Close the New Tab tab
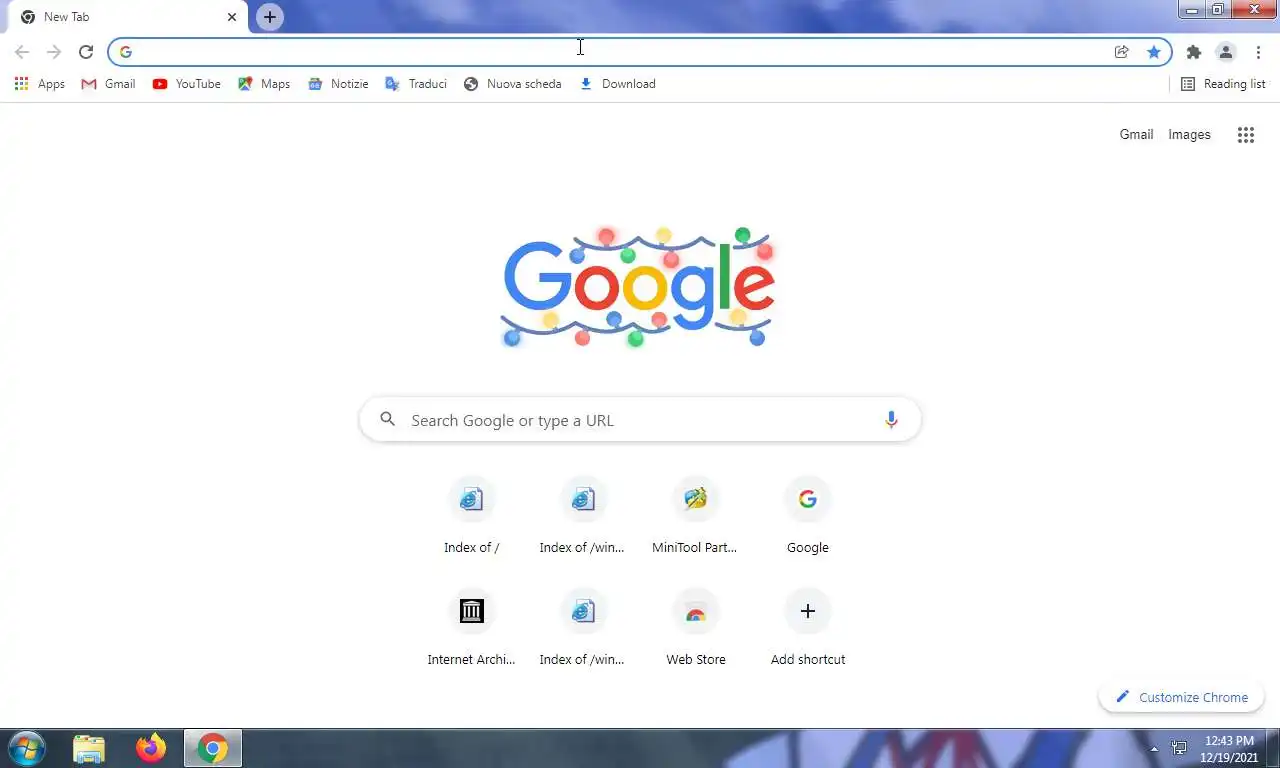The width and height of the screenshot is (1280, 768). click(x=232, y=17)
